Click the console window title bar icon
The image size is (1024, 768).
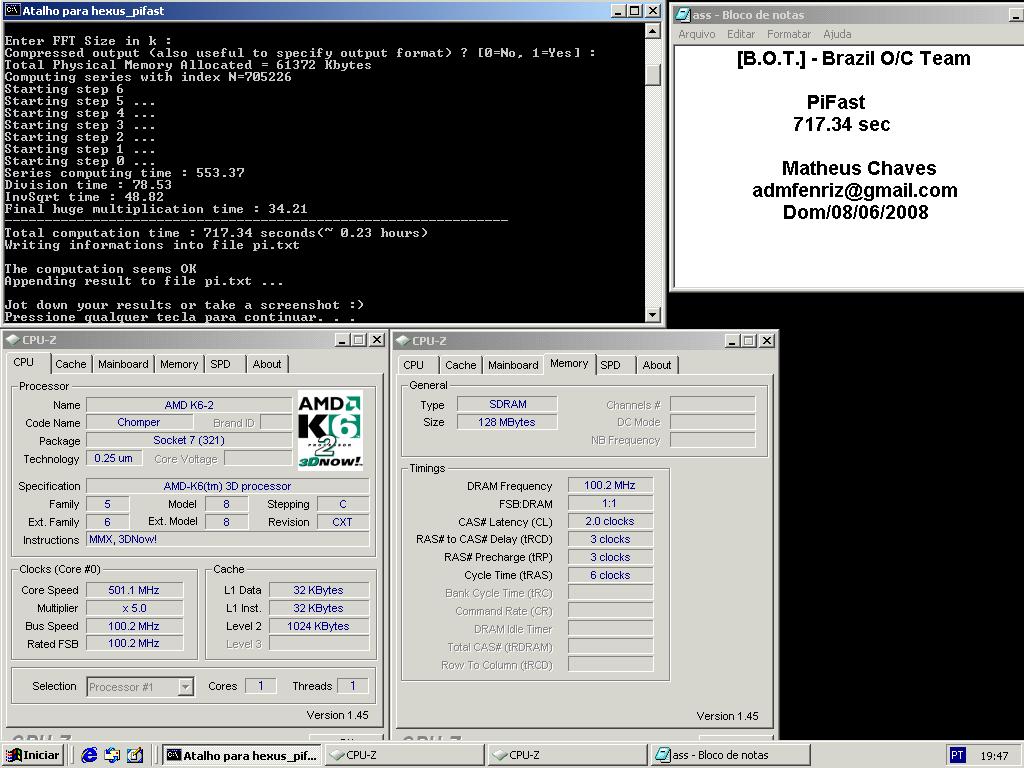pyautogui.click(x=12, y=10)
